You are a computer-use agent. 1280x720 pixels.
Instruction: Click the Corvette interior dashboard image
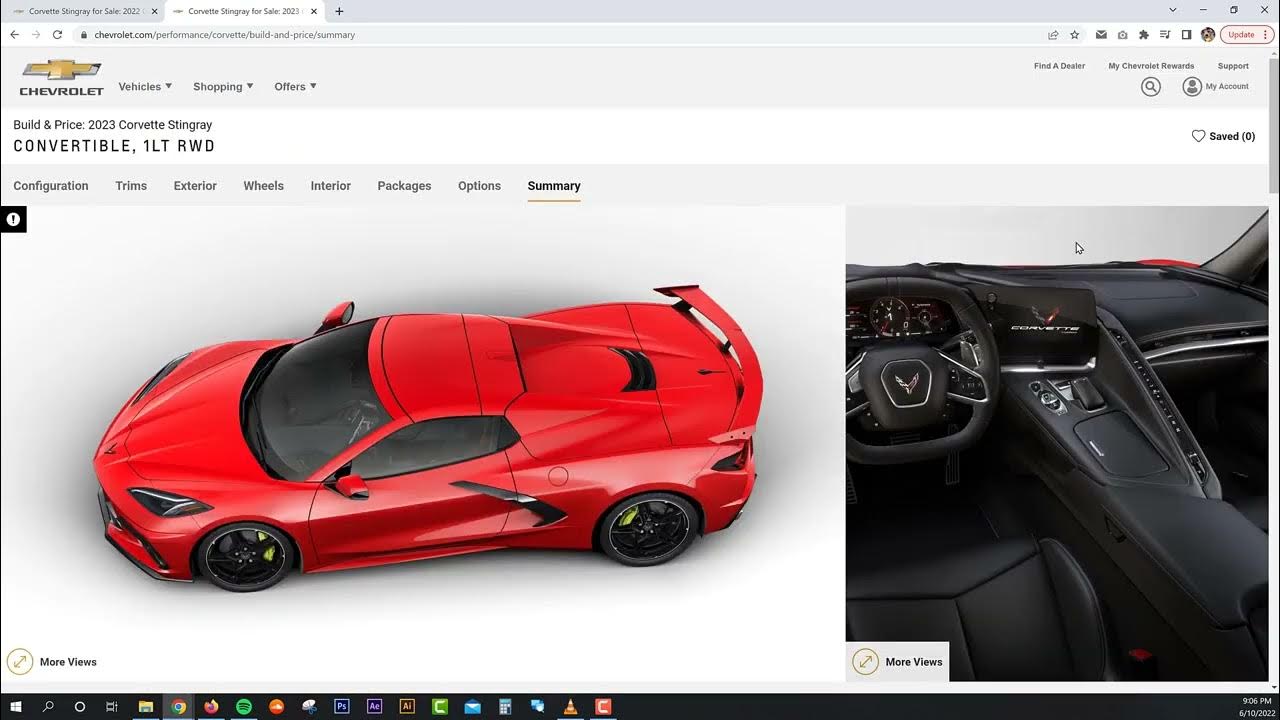coord(1057,443)
